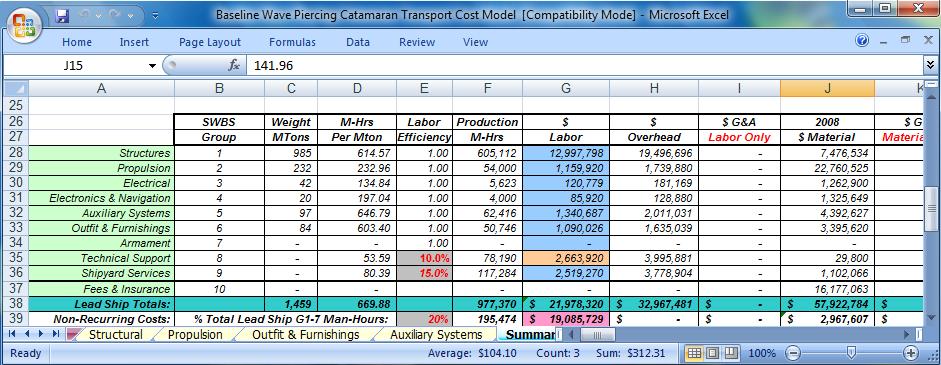Switch to Page Break Preview view
Image resolution: width=941 pixels, height=365 pixels.
[730, 353]
